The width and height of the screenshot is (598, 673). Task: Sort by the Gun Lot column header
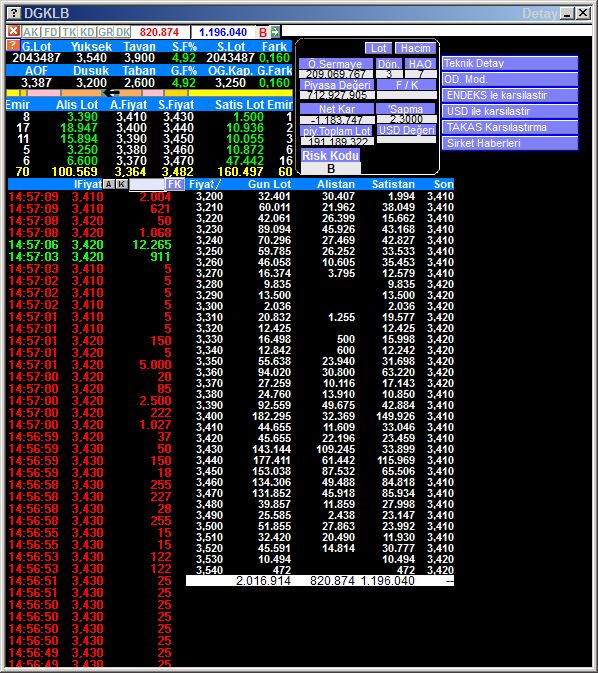(270, 184)
